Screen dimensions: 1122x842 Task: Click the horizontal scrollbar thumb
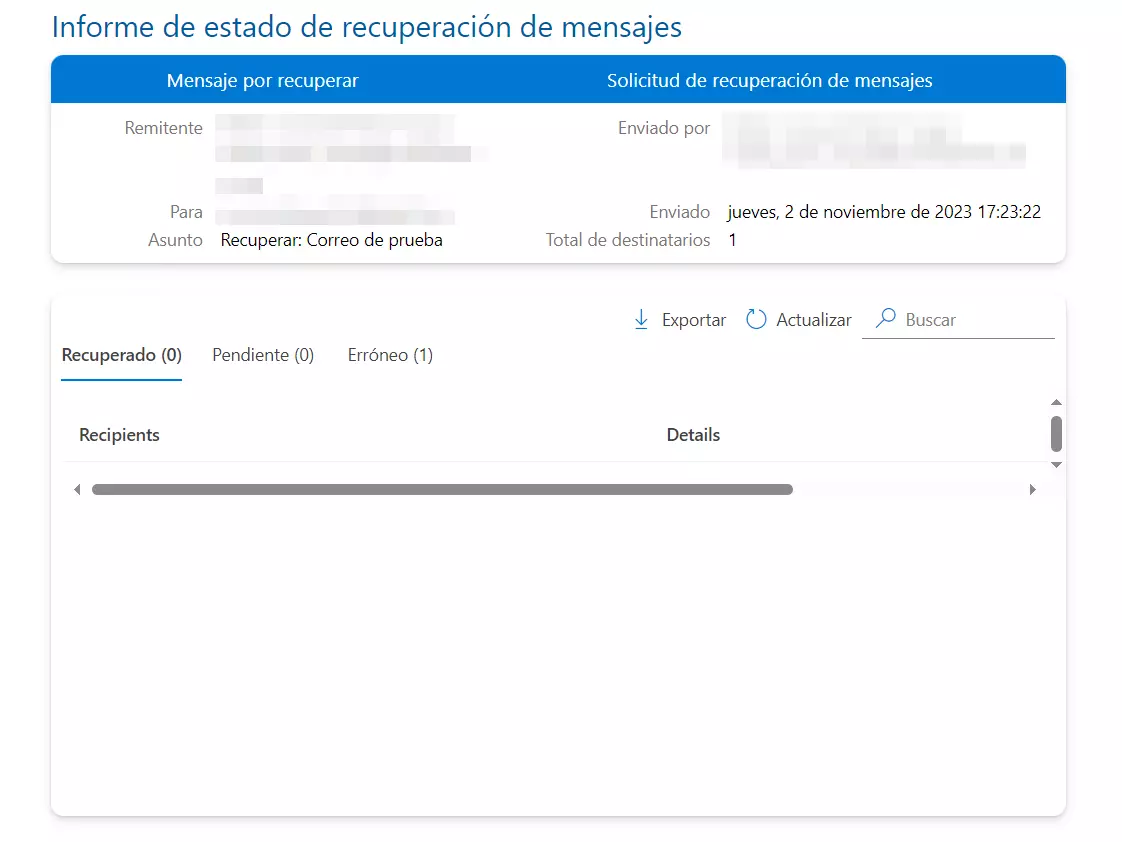click(x=443, y=489)
